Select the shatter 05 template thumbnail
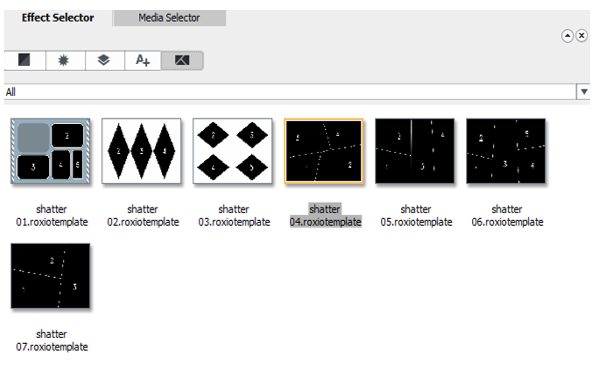Screen dimensions: 598x365 [415, 151]
